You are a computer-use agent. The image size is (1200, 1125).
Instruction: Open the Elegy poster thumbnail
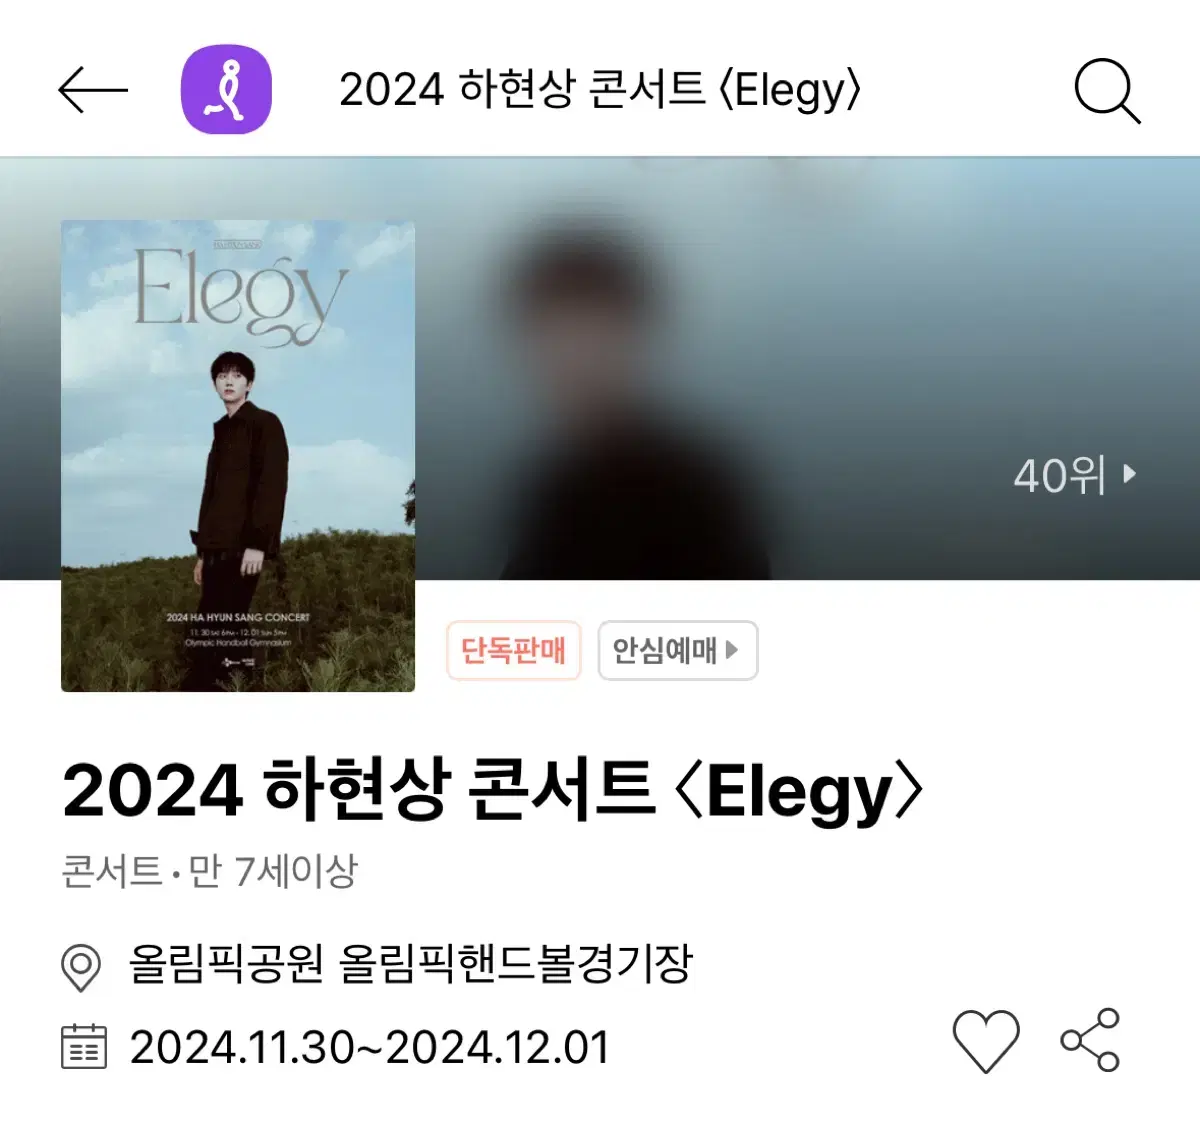point(238,456)
